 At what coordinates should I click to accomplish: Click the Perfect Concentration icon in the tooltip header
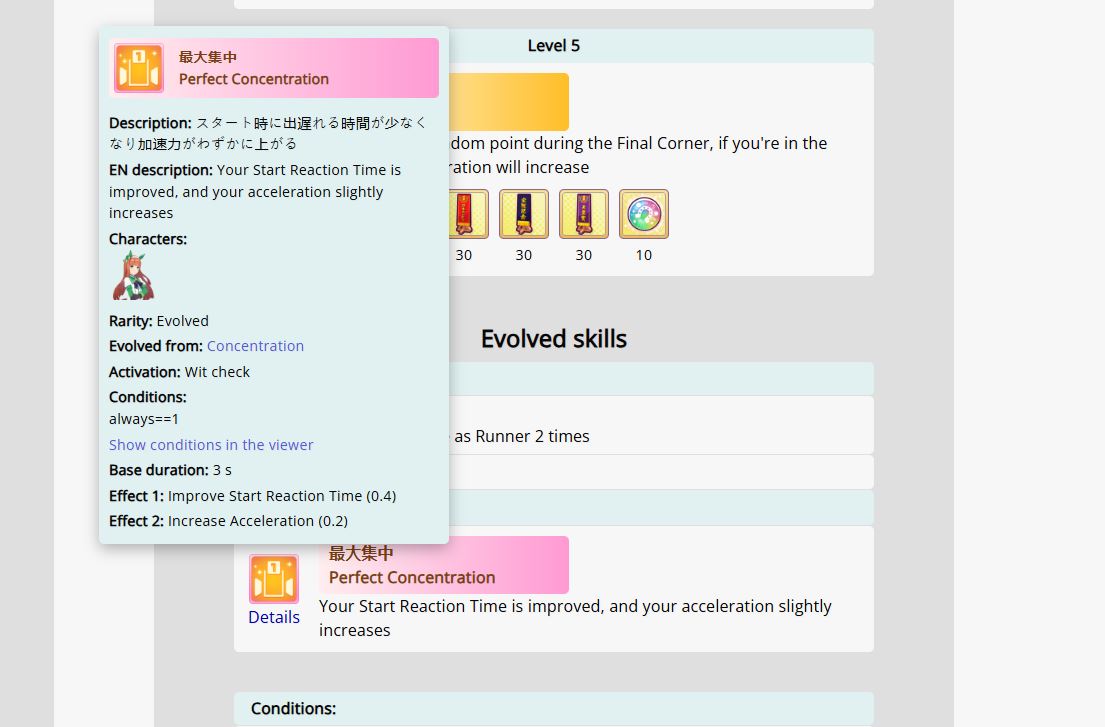pos(139,68)
